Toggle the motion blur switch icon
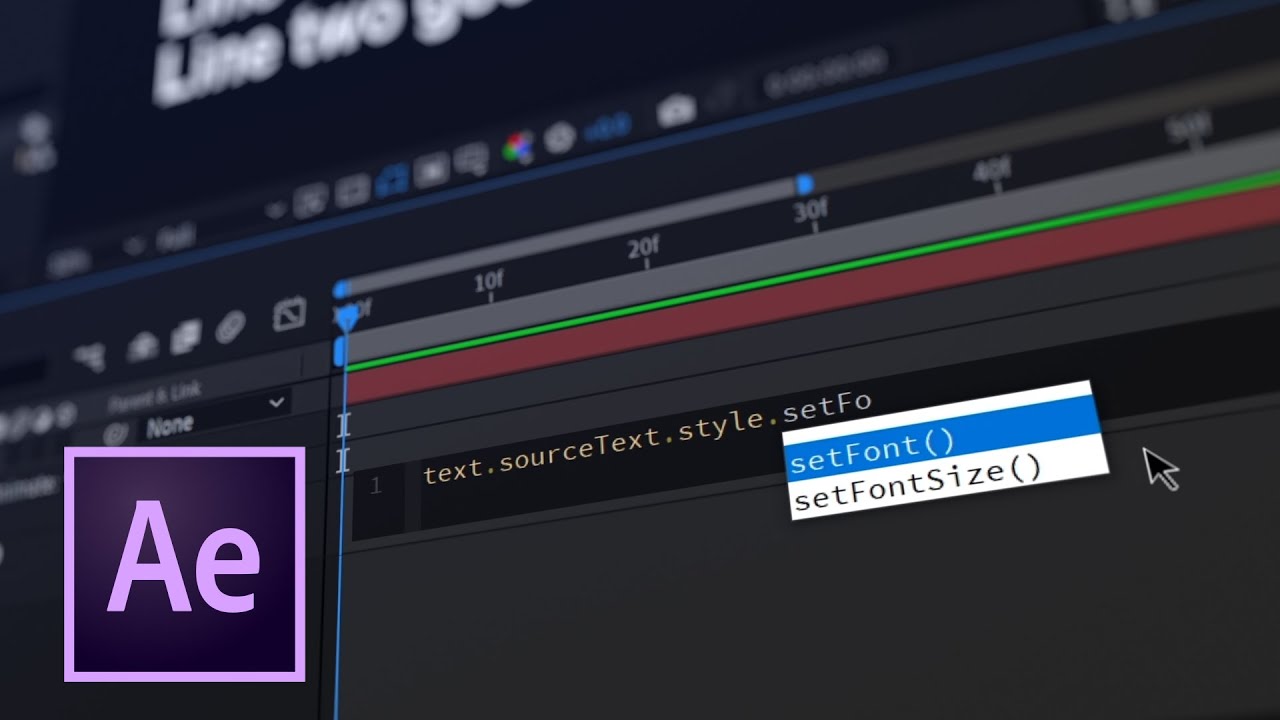This screenshot has width=1280, height=720. tap(231, 326)
